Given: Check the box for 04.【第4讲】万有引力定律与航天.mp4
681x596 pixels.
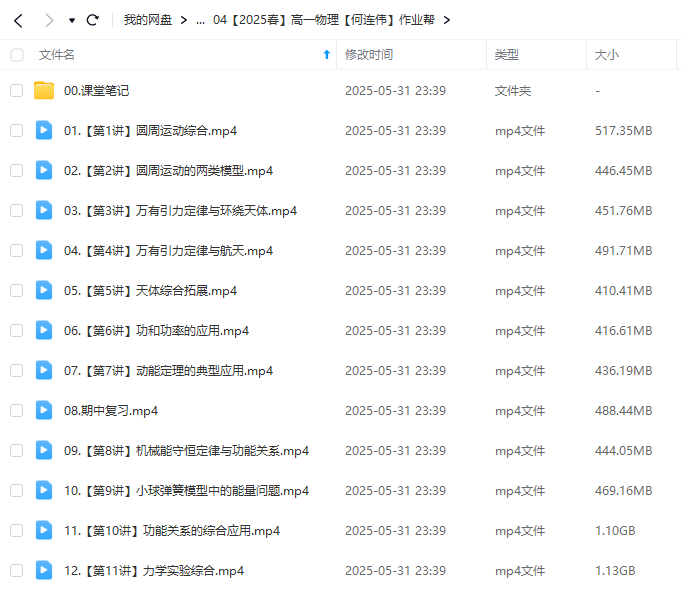Looking at the screenshot, I should [17, 250].
